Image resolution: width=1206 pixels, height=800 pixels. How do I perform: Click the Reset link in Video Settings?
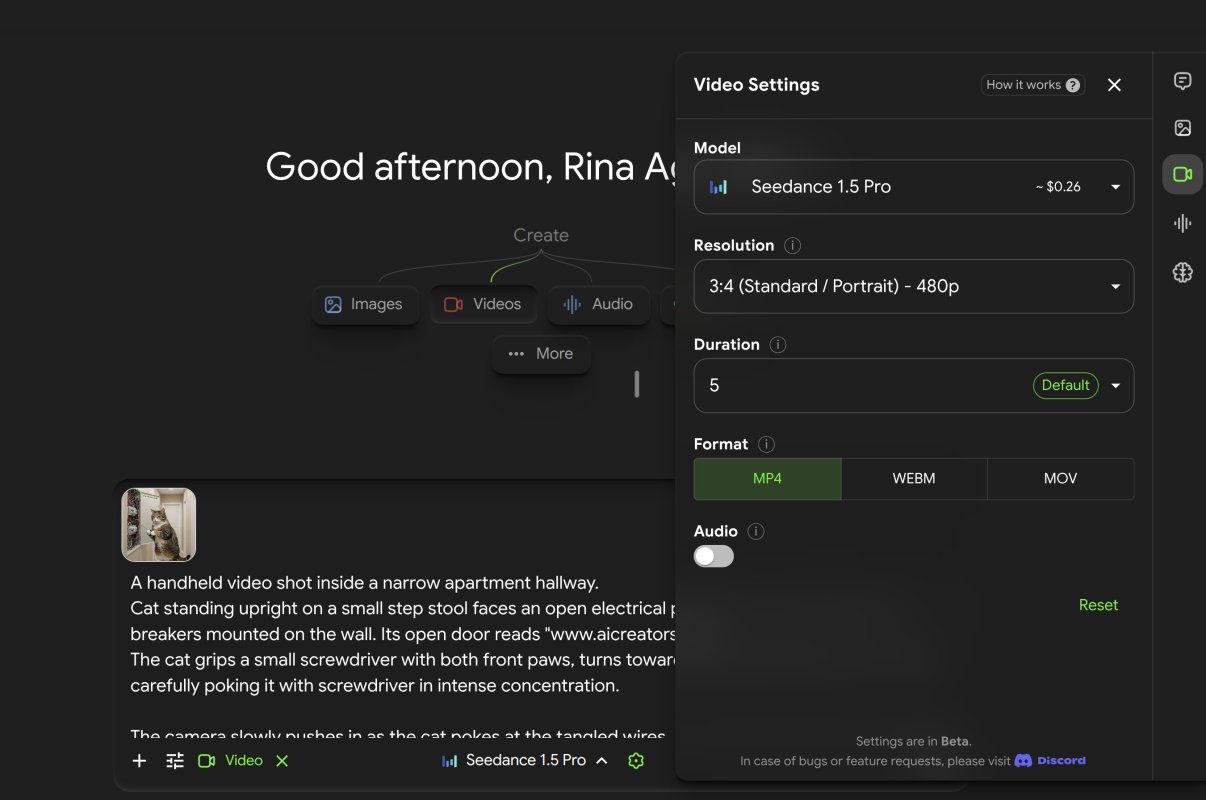(1098, 604)
